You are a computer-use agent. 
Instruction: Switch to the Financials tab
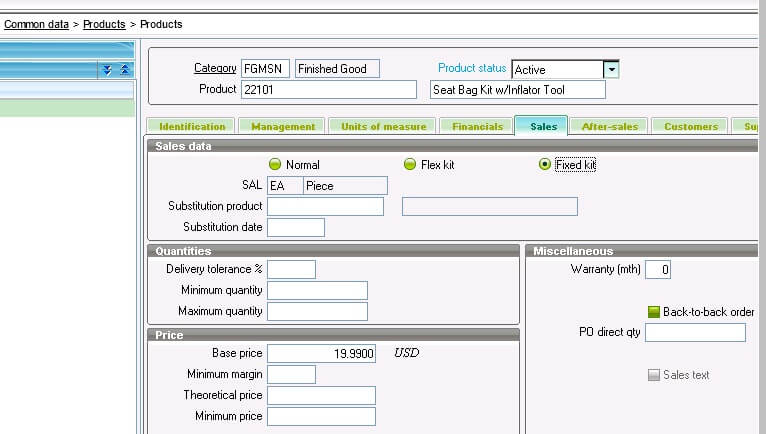(x=477, y=126)
